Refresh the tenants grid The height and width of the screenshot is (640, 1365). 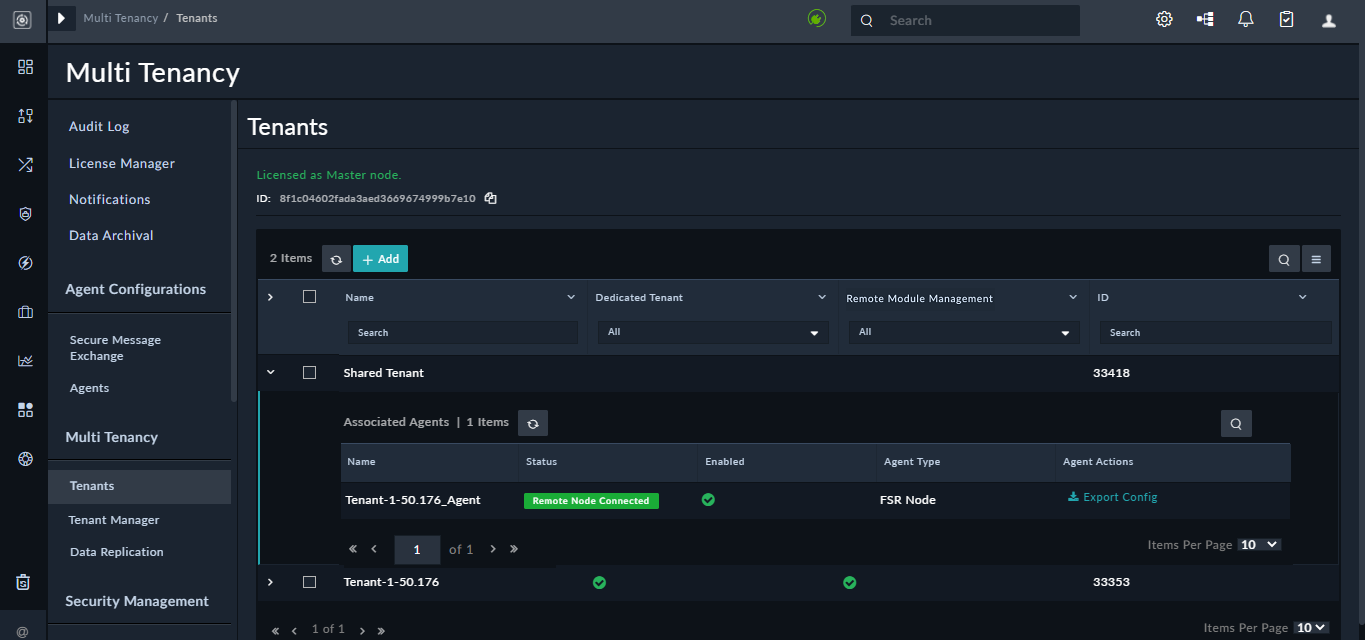click(336, 259)
